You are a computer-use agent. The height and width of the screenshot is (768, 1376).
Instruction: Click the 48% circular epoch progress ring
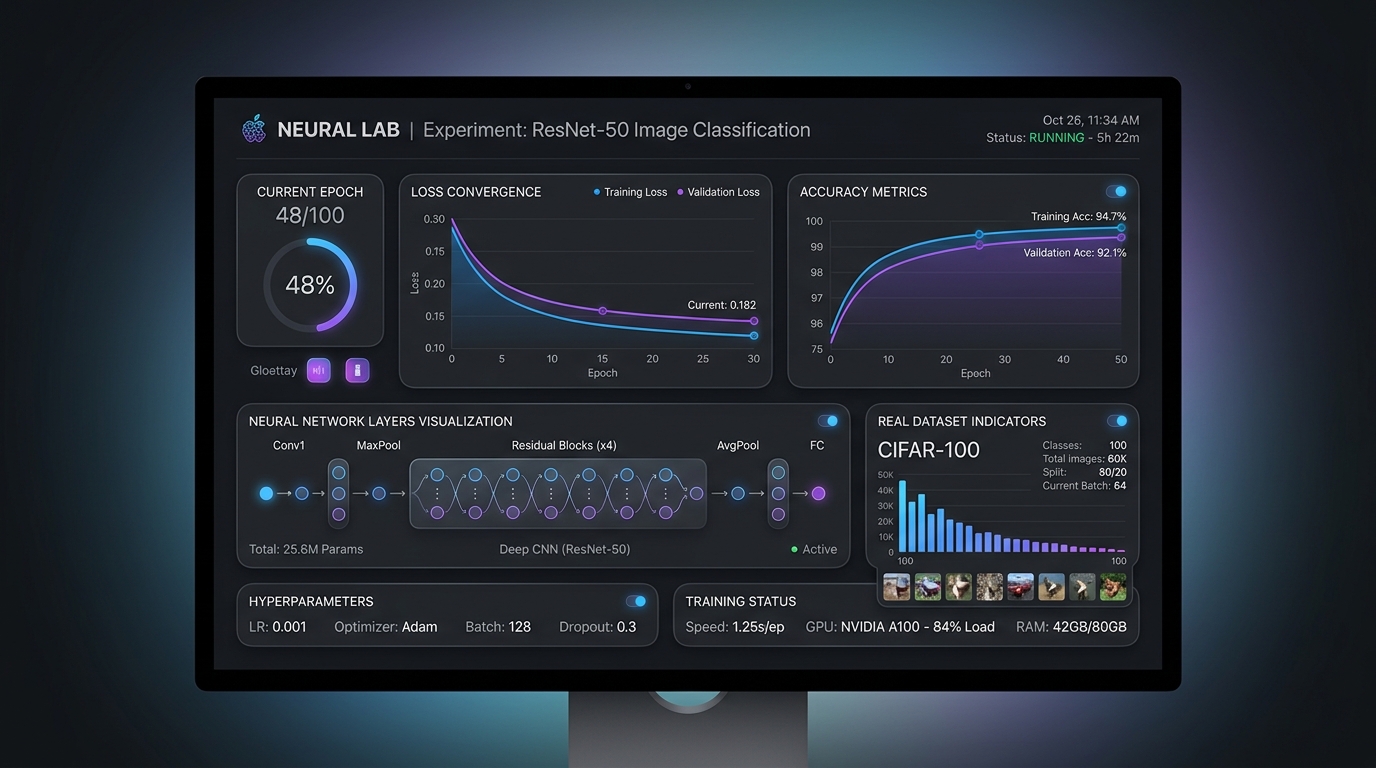(x=310, y=285)
